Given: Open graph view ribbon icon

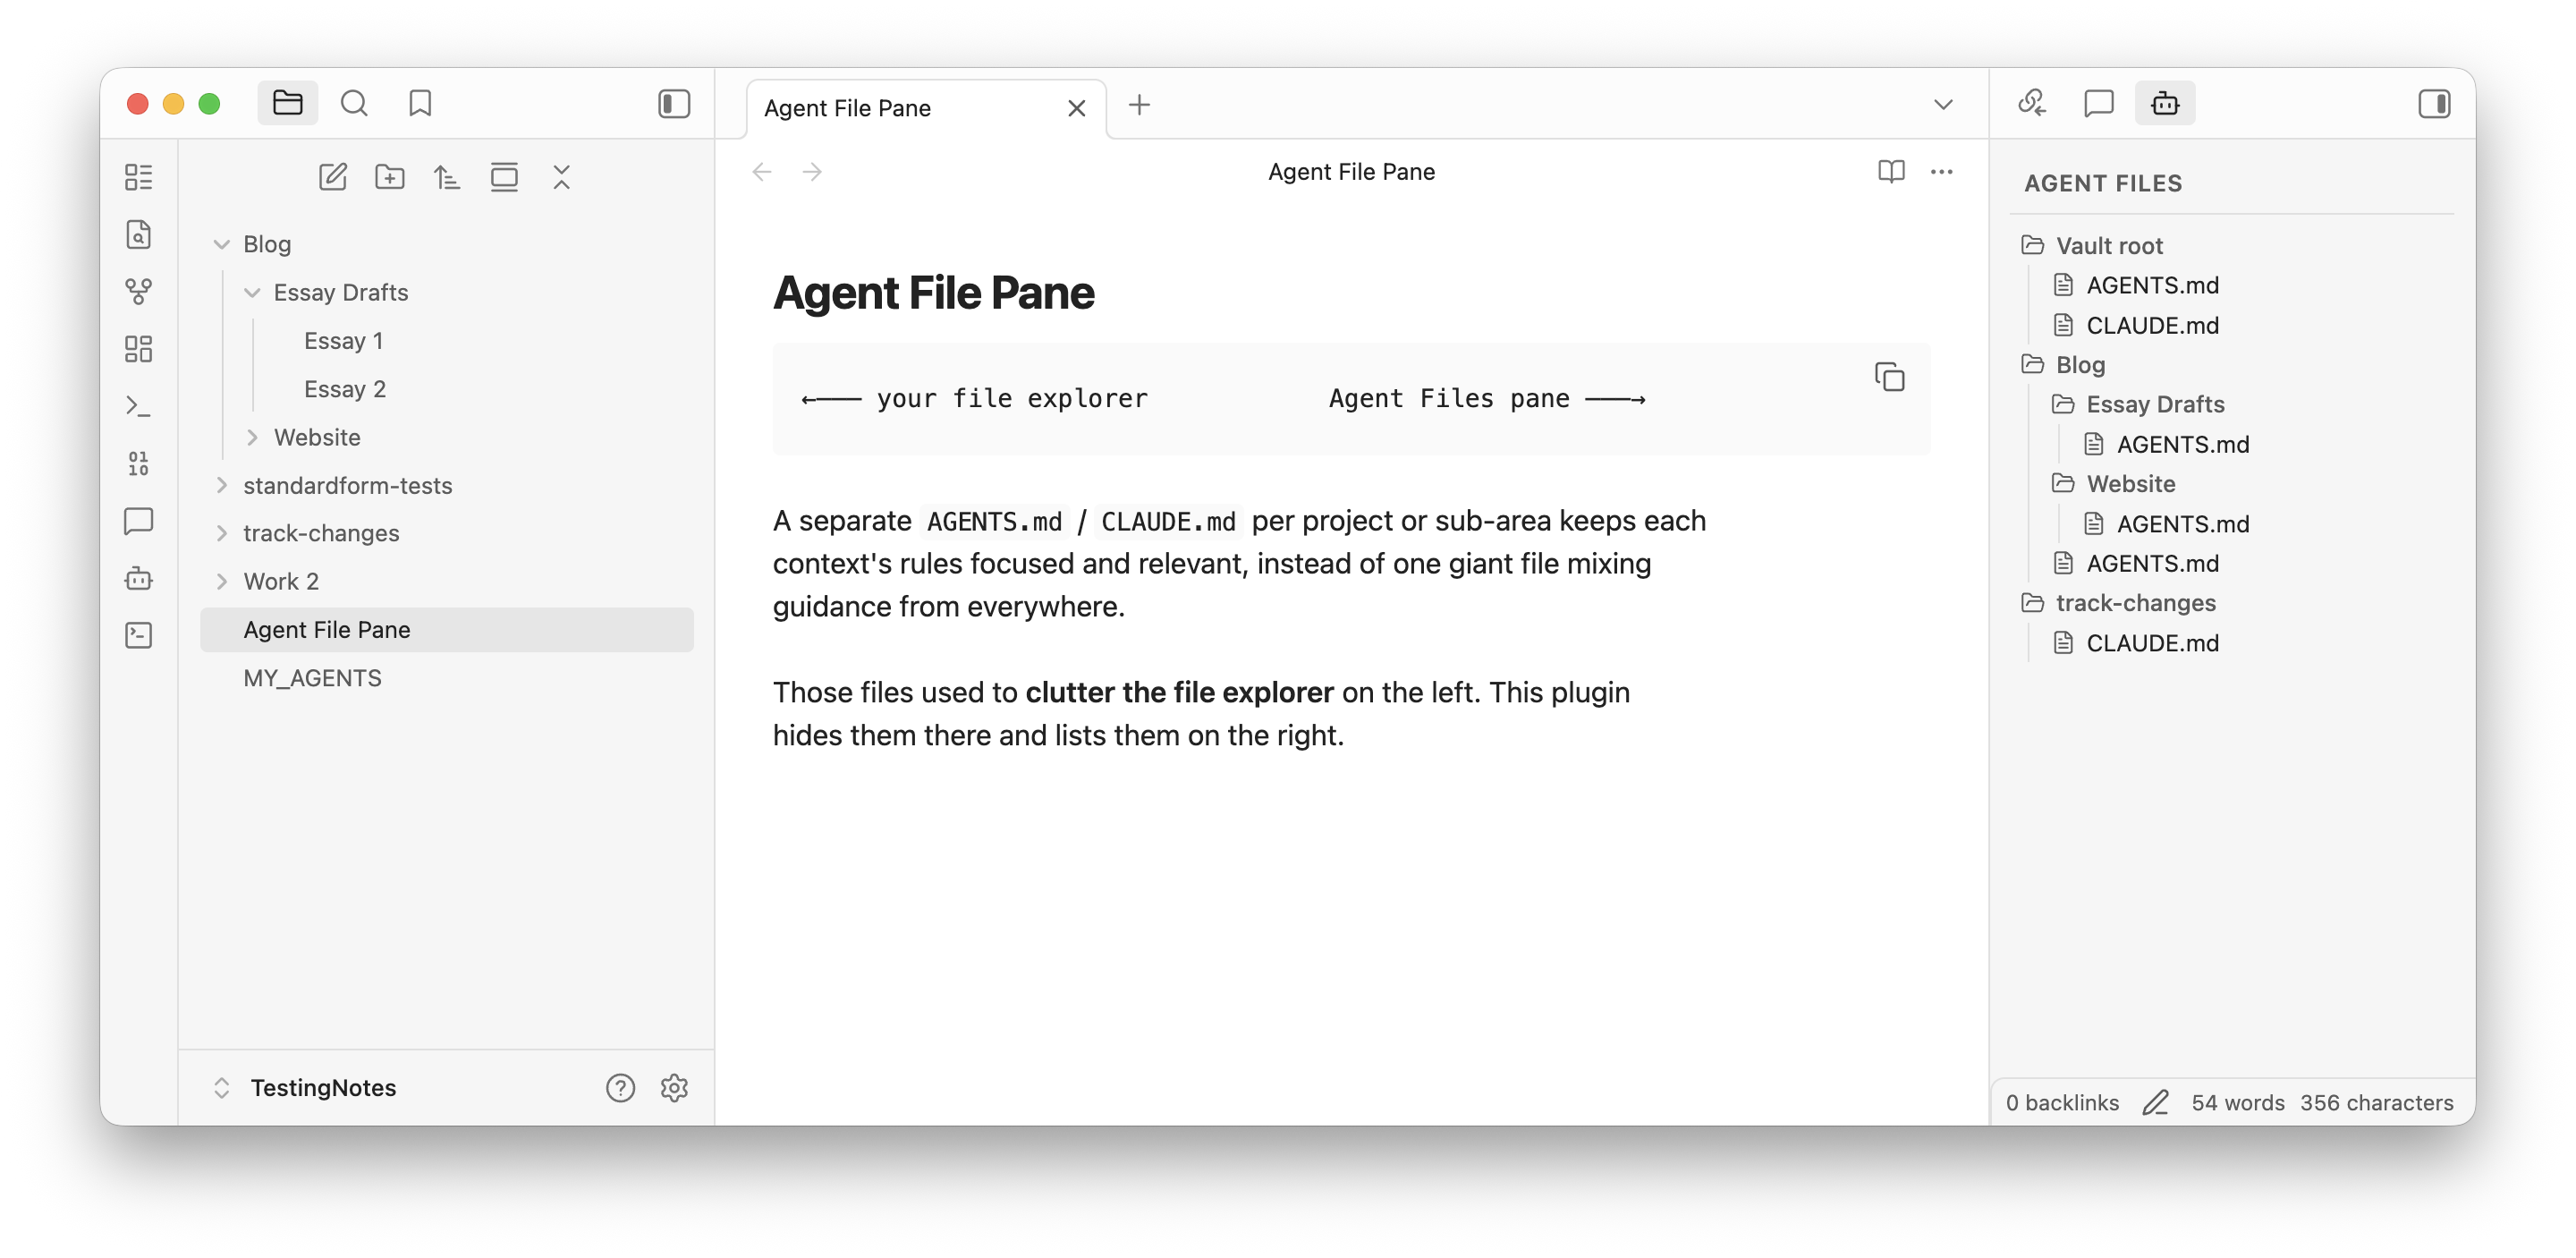Looking at the screenshot, I should 139,291.
